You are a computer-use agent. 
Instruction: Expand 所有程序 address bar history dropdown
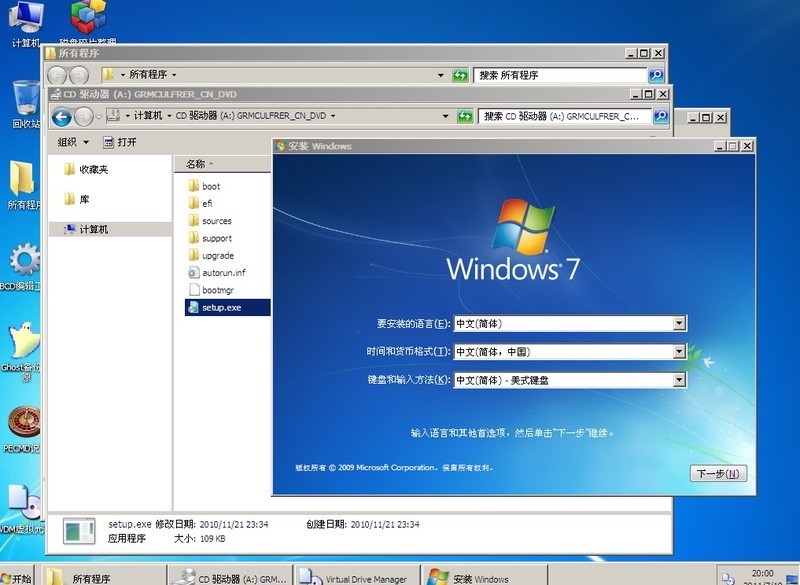(441, 75)
